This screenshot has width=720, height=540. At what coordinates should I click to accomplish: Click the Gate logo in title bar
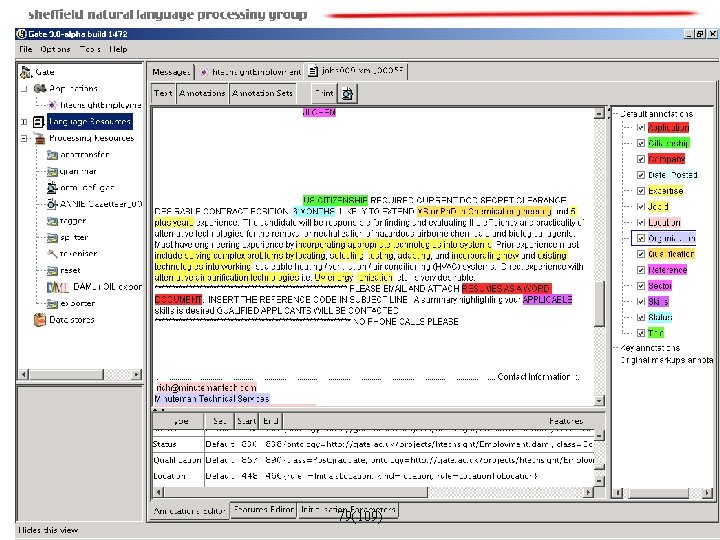coord(21,34)
